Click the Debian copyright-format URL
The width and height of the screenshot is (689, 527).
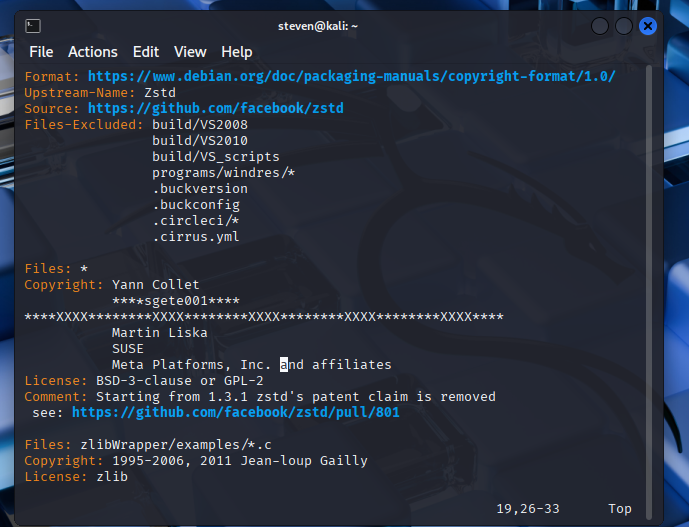pos(351,76)
